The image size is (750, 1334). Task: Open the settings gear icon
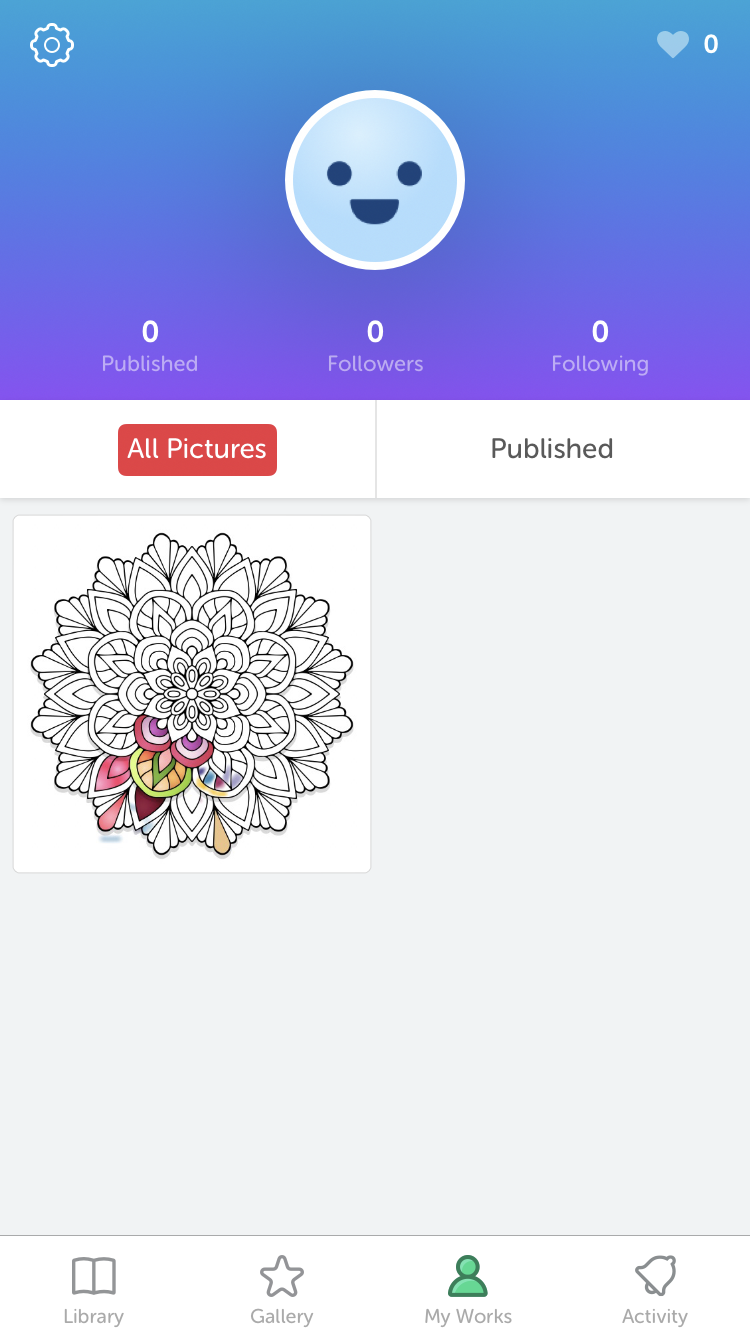tap(51, 45)
